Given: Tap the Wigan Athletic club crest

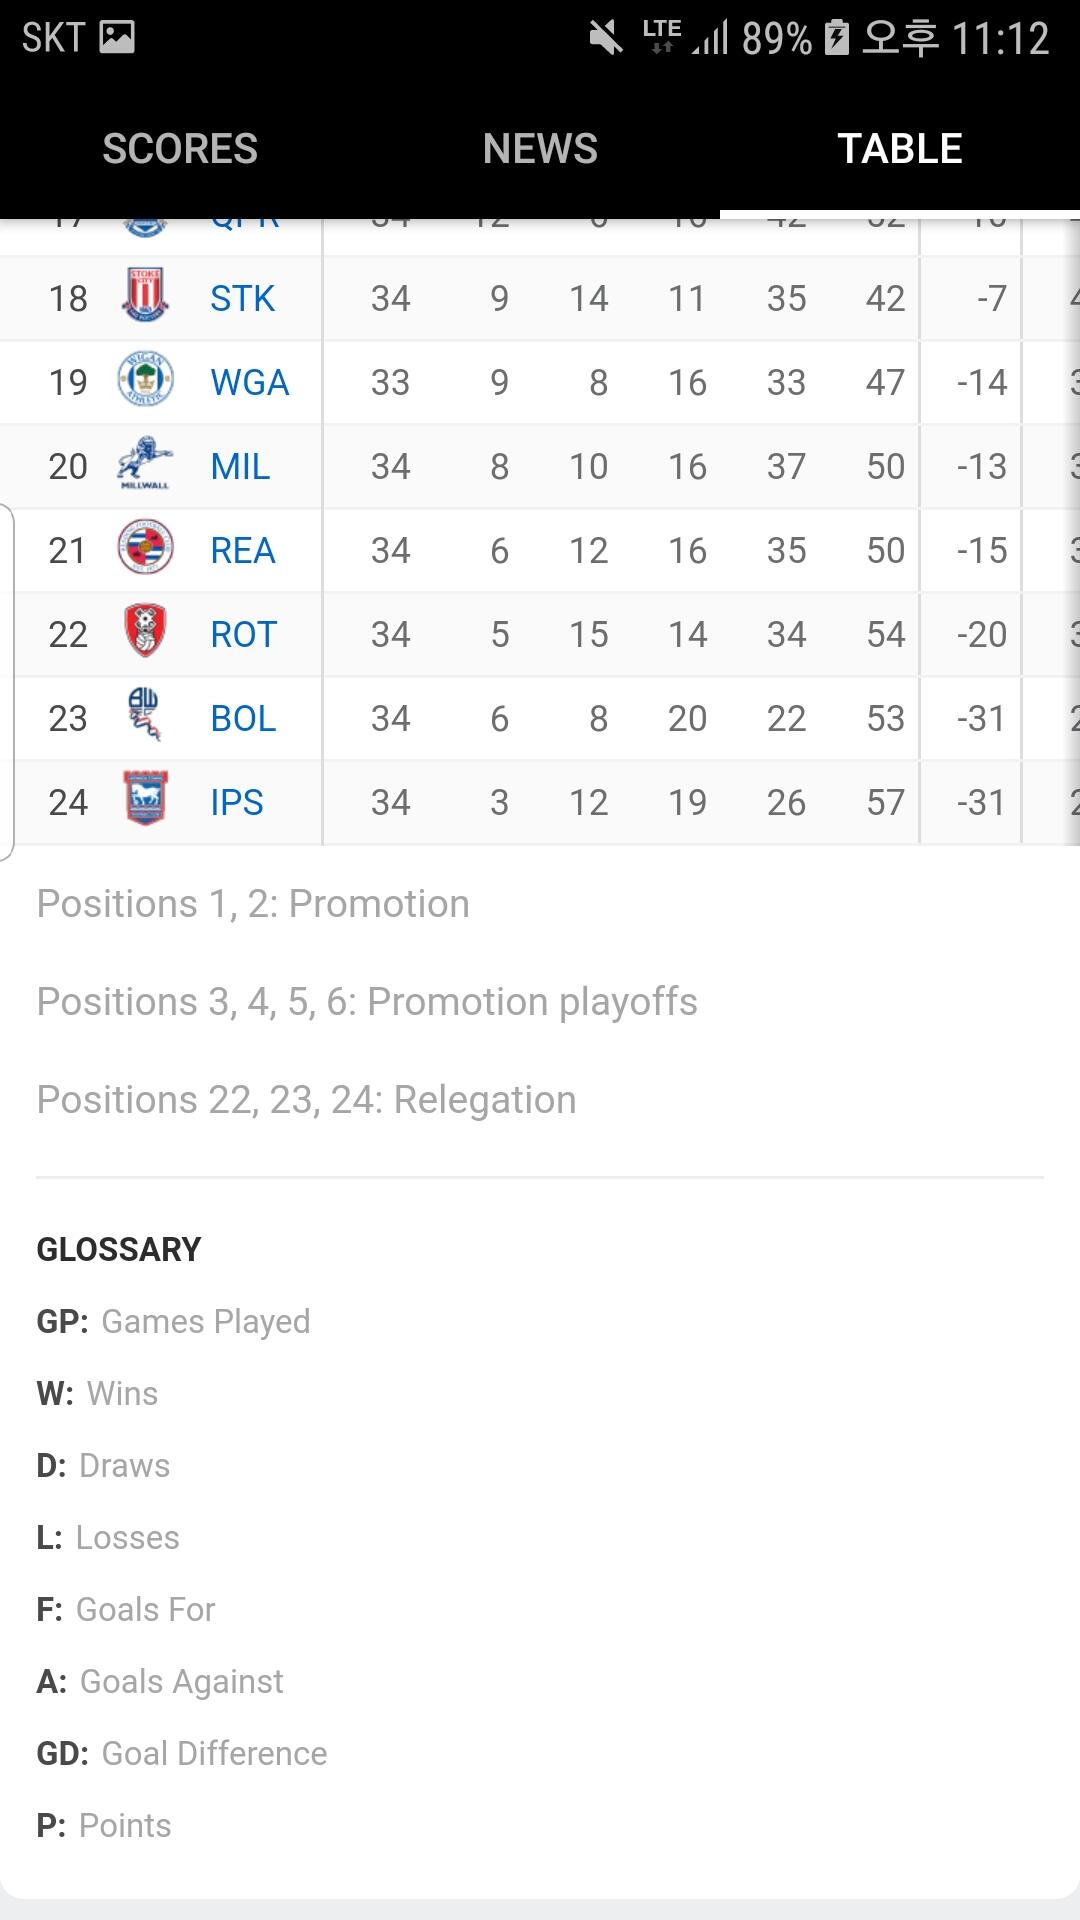Looking at the screenshot, I should (145, 380).
